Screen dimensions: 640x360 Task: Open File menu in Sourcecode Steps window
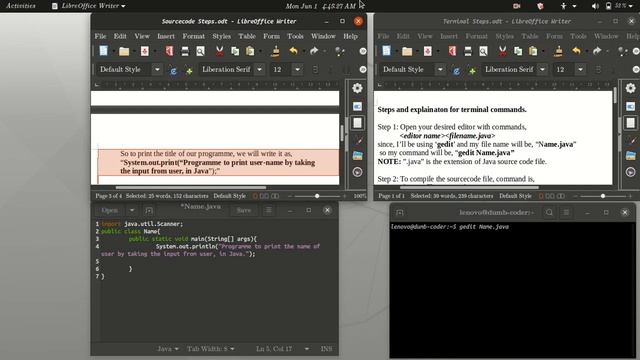[100, 36]
